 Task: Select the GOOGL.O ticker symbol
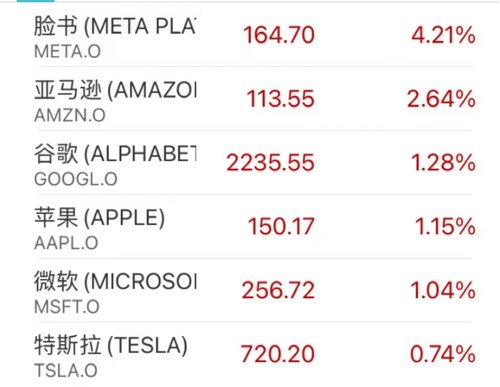pos(76,179)
